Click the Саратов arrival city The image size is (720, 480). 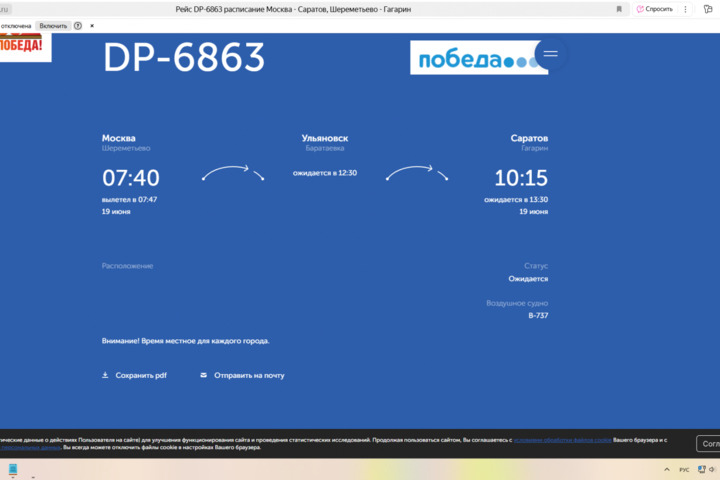[x=529, y=138]
